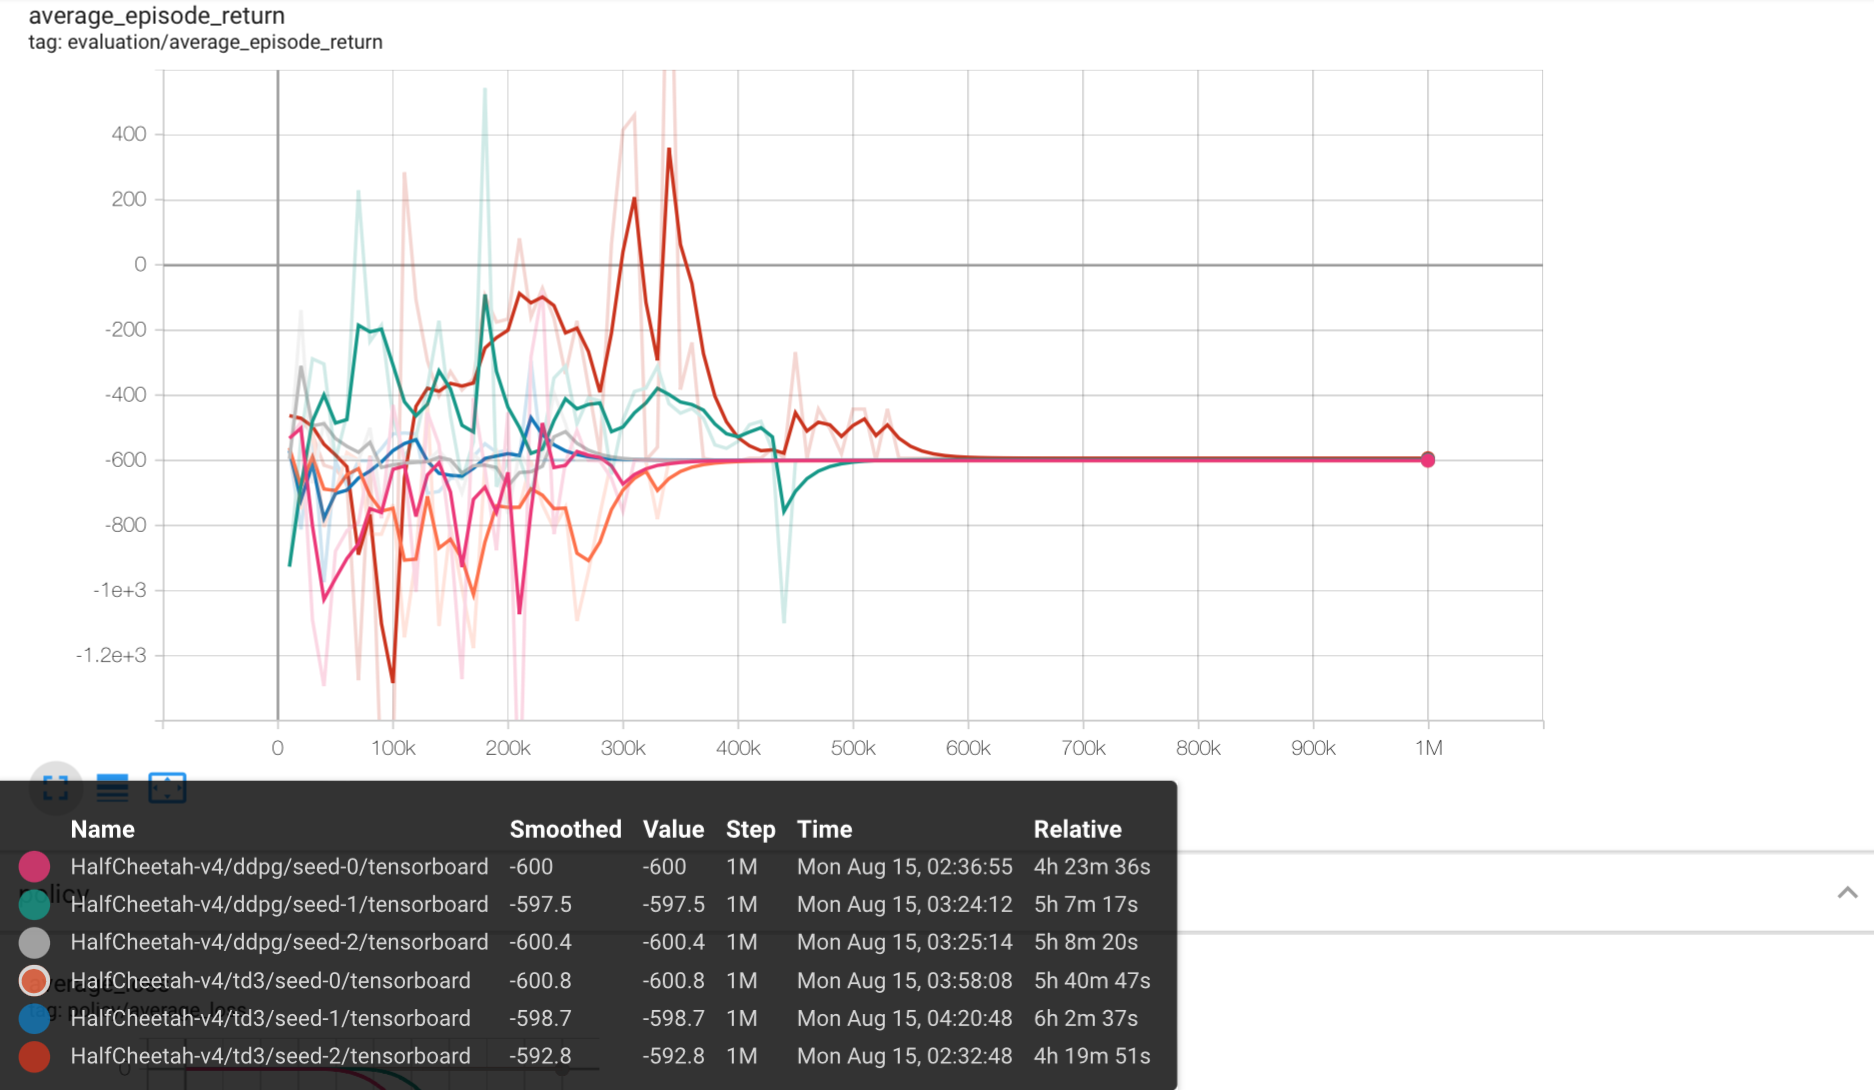
Task: Click the Name column header
Action: click(x=102, y=829)
